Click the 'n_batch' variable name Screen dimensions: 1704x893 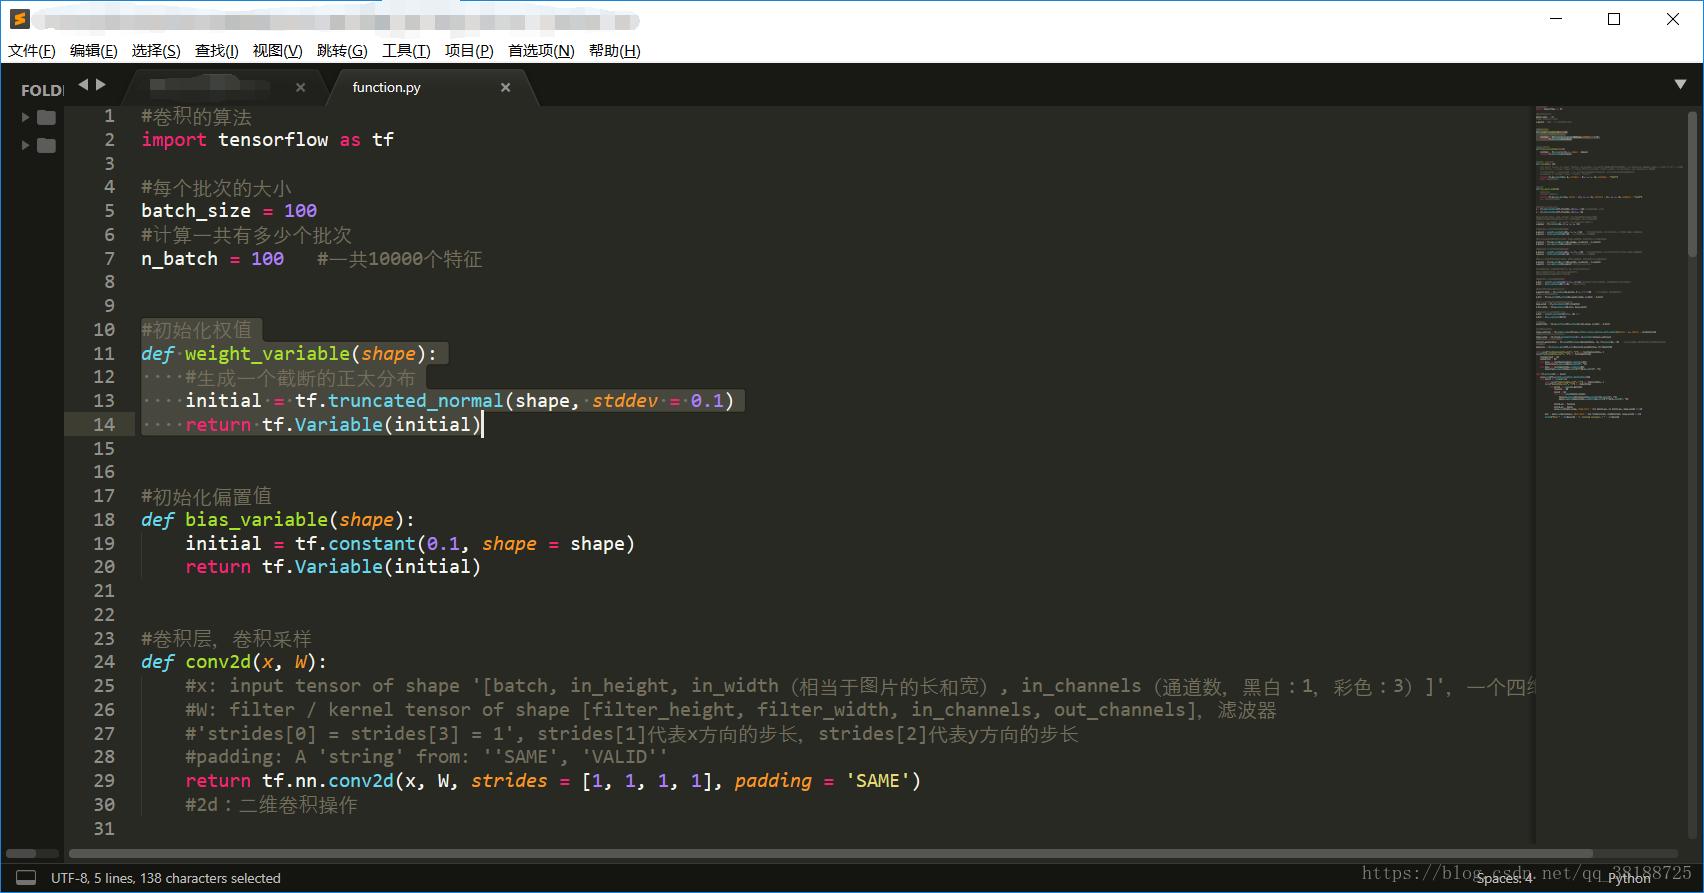coord(179,259)
